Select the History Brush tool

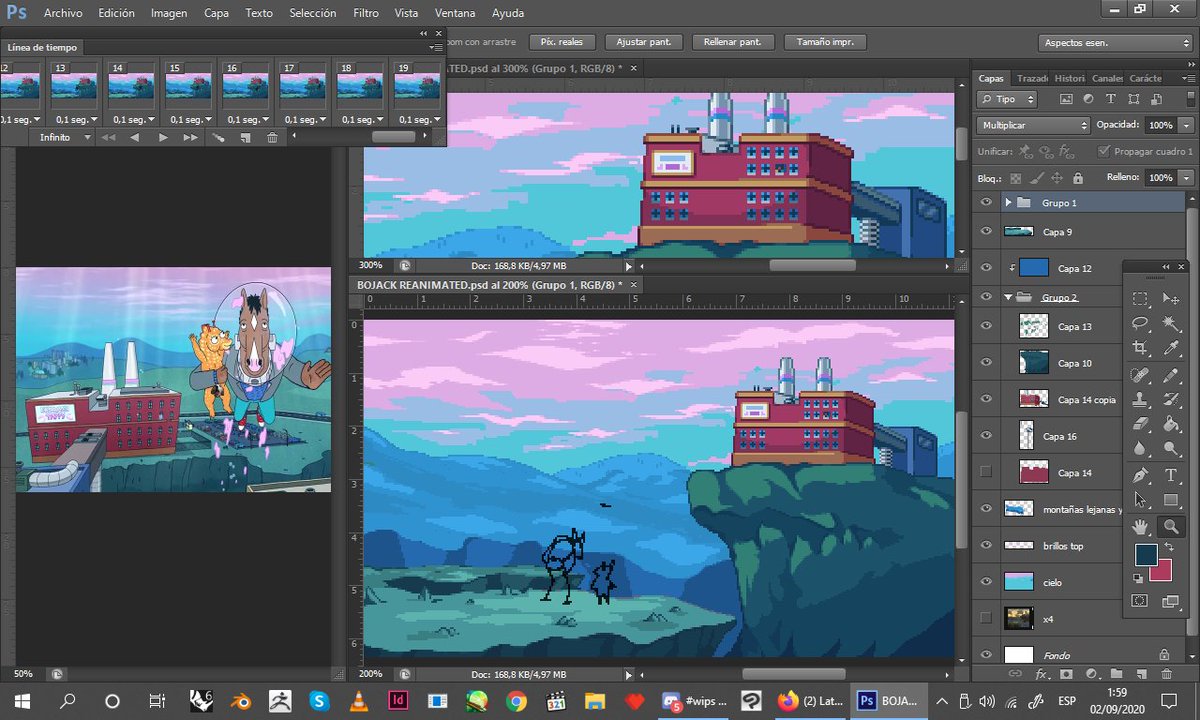coord(1171,399)
